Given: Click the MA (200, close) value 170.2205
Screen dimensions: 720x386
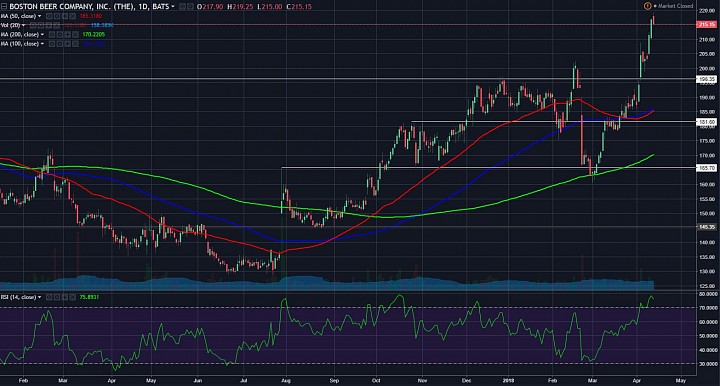Looking at the screenshot, I should [x=94, y=34].
